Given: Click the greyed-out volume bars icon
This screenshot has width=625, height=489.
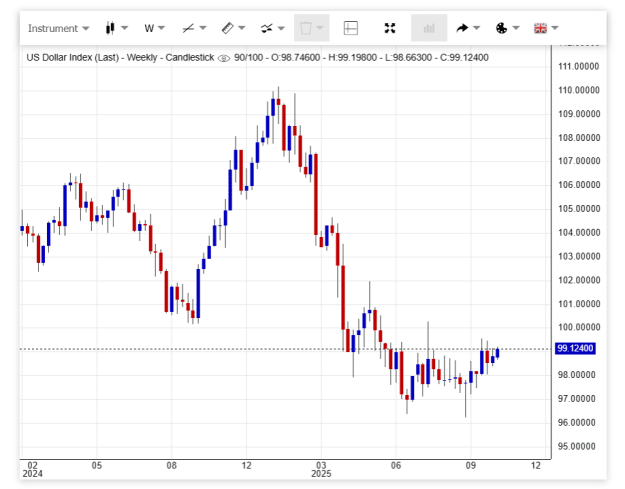Looking at the screenshot, I should [x=429, y=28].
